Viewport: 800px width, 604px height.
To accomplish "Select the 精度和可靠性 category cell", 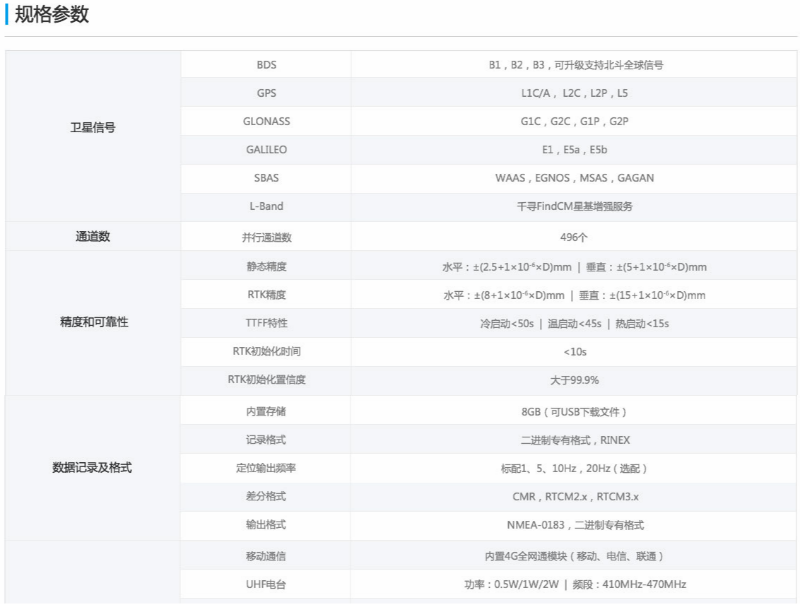I will [93, 323].
